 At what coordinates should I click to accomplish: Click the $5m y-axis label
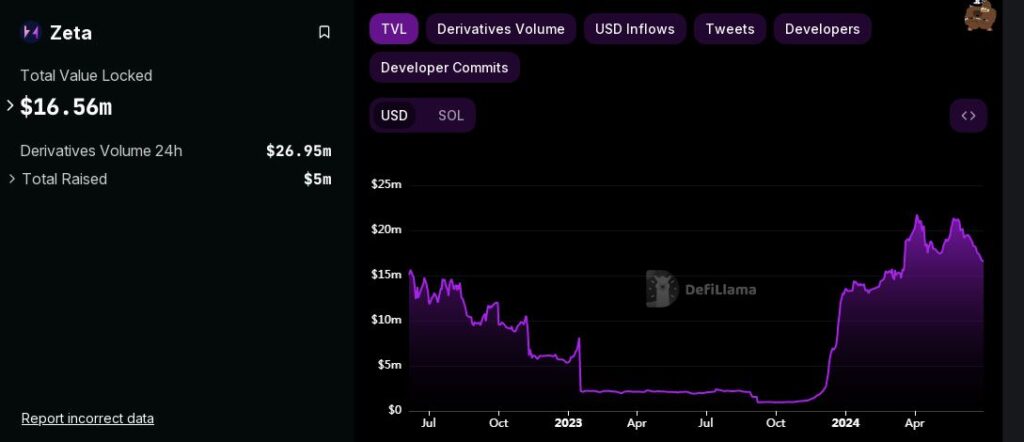[x=389, y=365]
